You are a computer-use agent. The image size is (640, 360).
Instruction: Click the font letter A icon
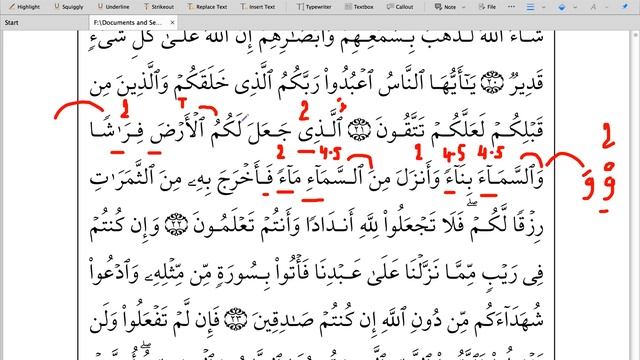click(x=593, y=7)
